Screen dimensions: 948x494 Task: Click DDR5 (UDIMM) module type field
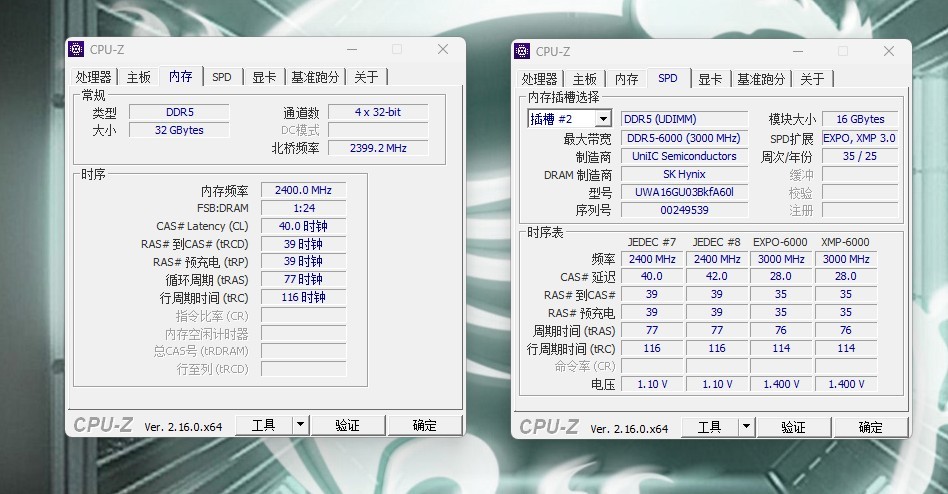pos(684,119)
